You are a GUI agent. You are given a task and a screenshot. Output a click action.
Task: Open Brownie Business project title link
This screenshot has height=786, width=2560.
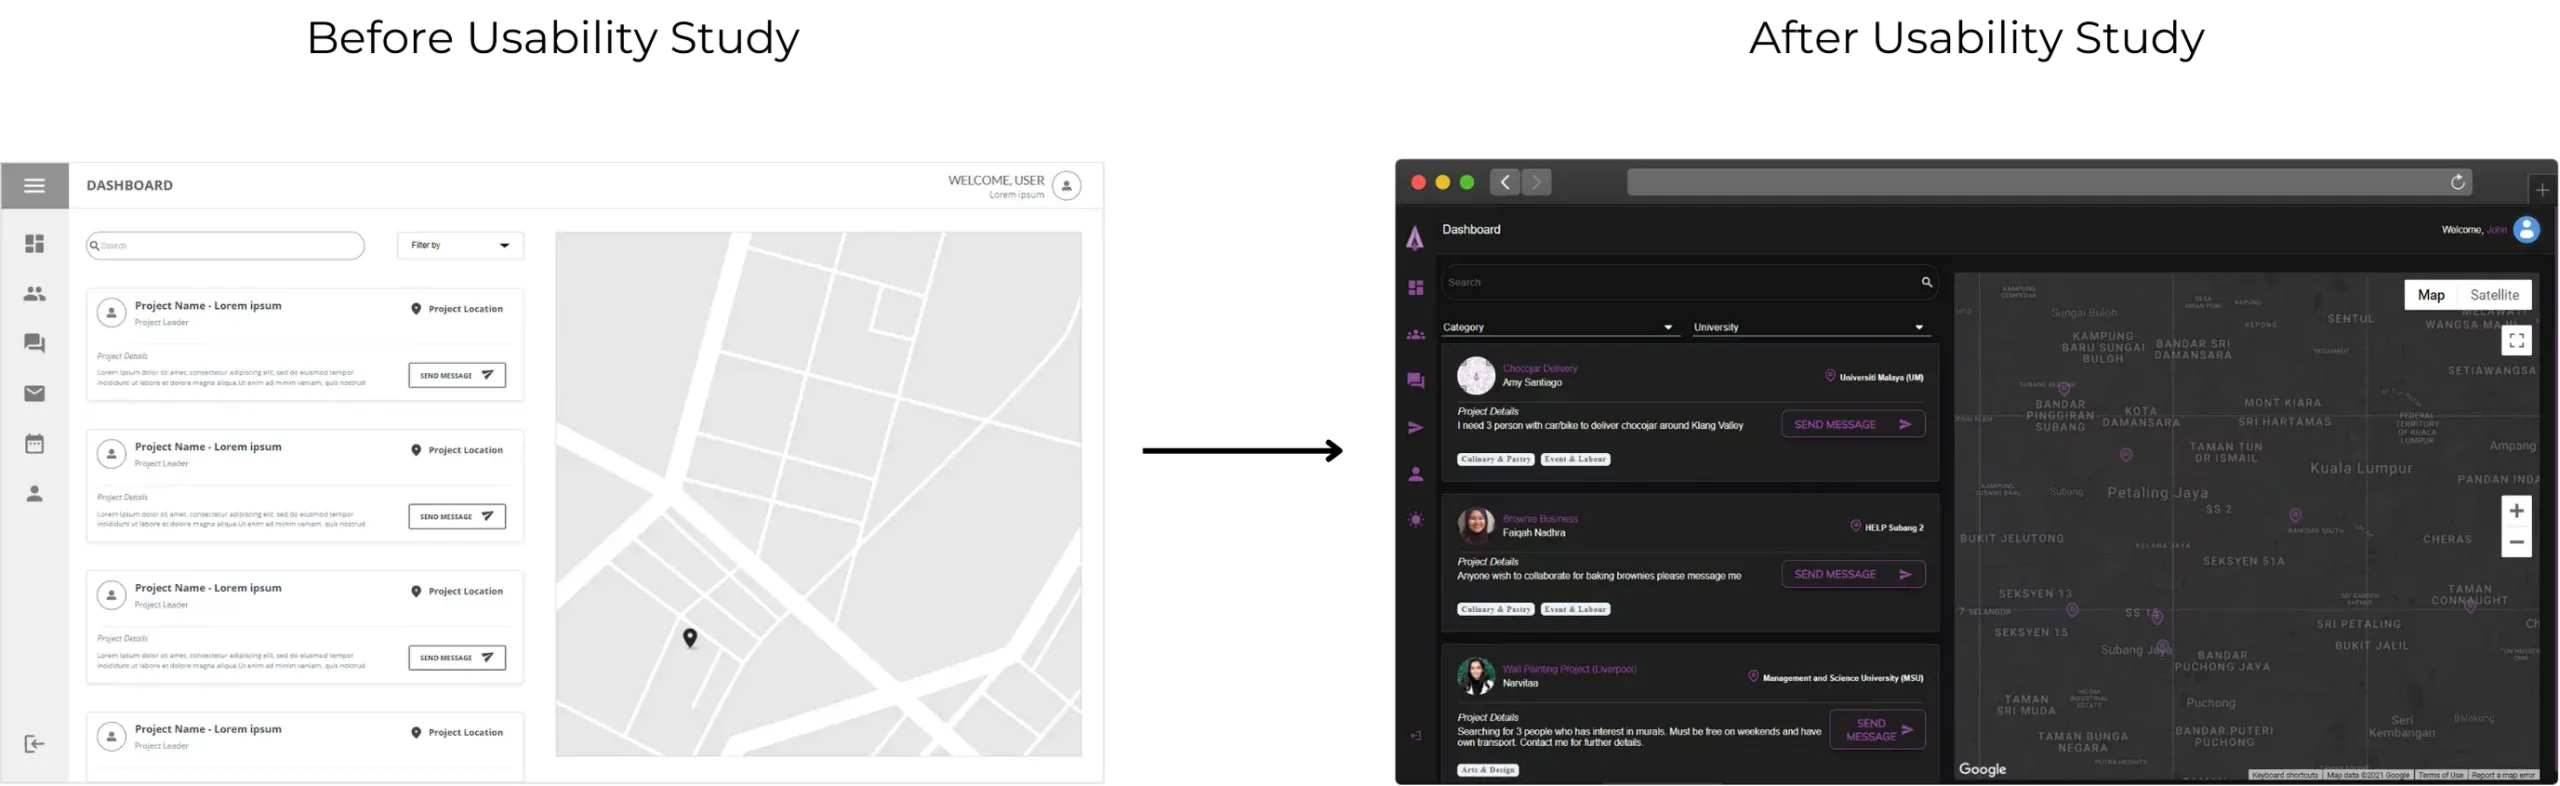[x=1539, y=518]
